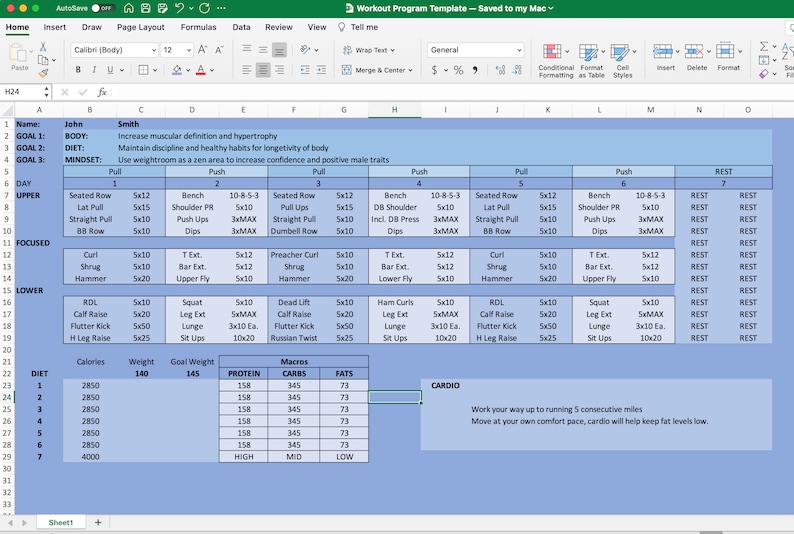Click the insert function fx icon
Viewport: 794px width, 534px height.
pos(102,92)
